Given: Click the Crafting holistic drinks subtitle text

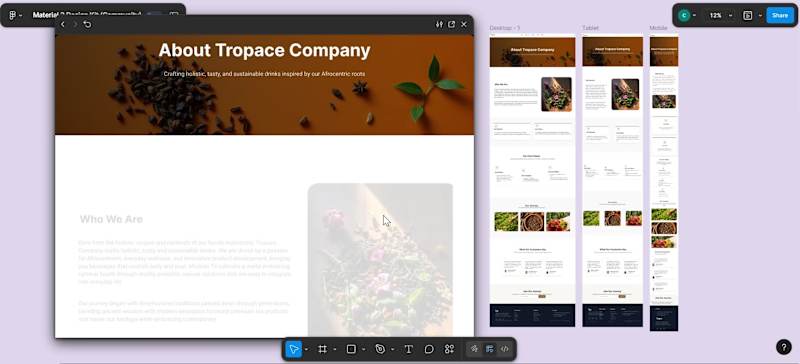Looking at the screenshot, I should point(264,74).
